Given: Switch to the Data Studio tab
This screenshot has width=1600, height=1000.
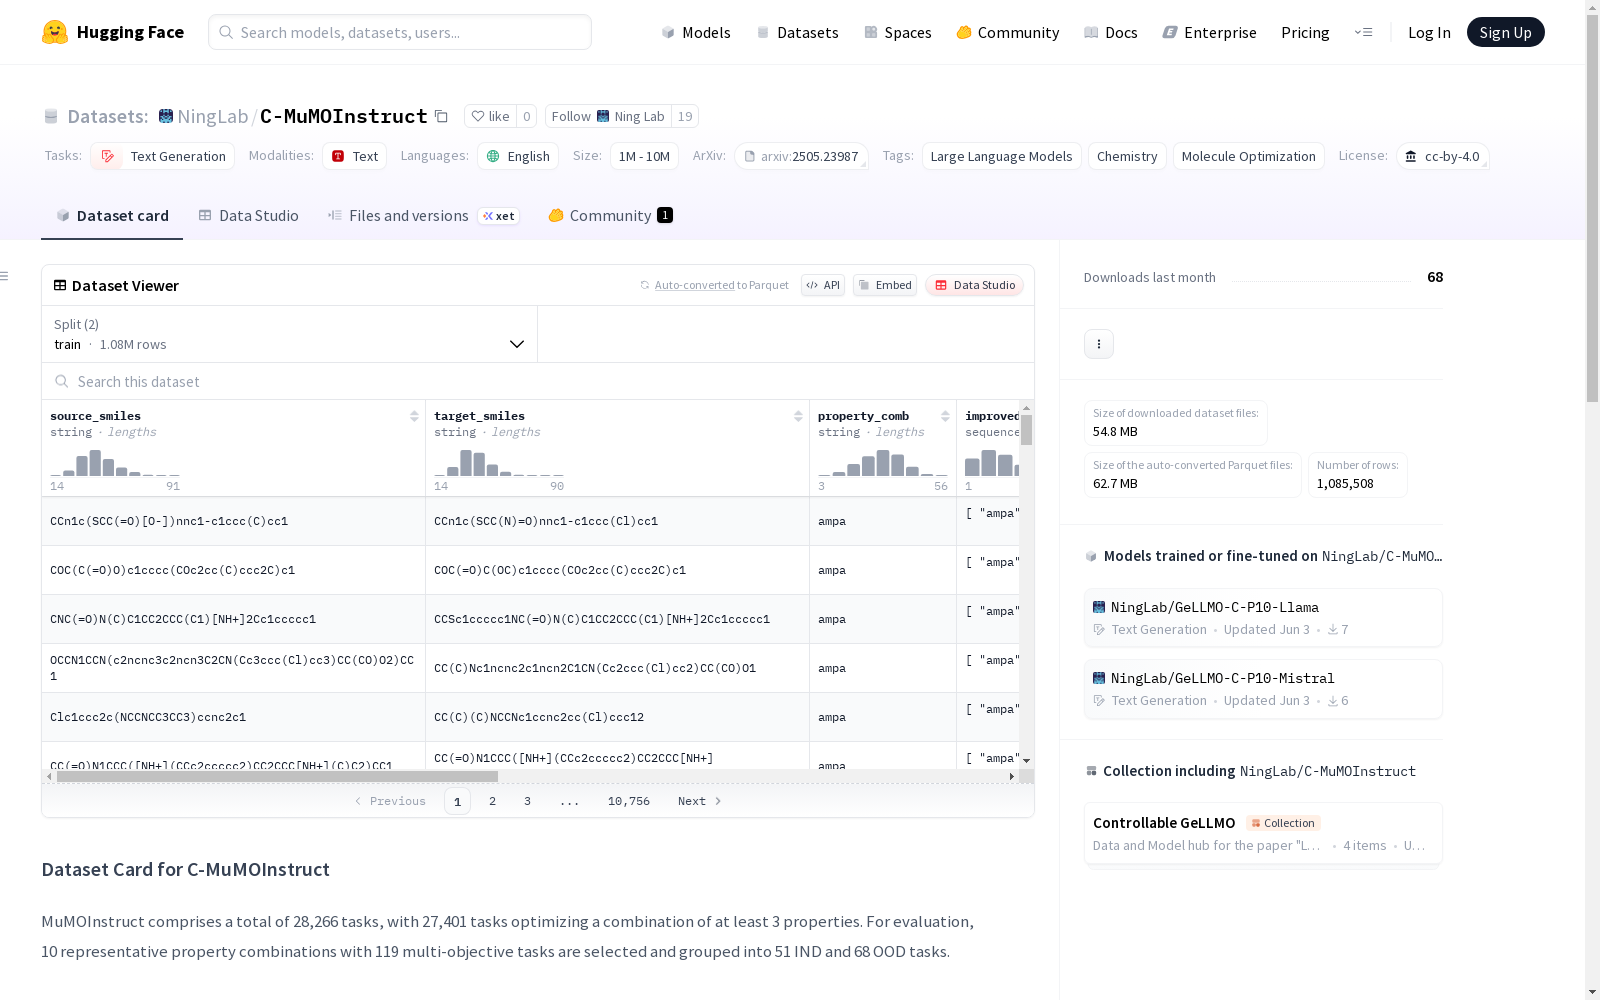Looking at the screenshot, I should pyautogui.click(x=249, y=216).
